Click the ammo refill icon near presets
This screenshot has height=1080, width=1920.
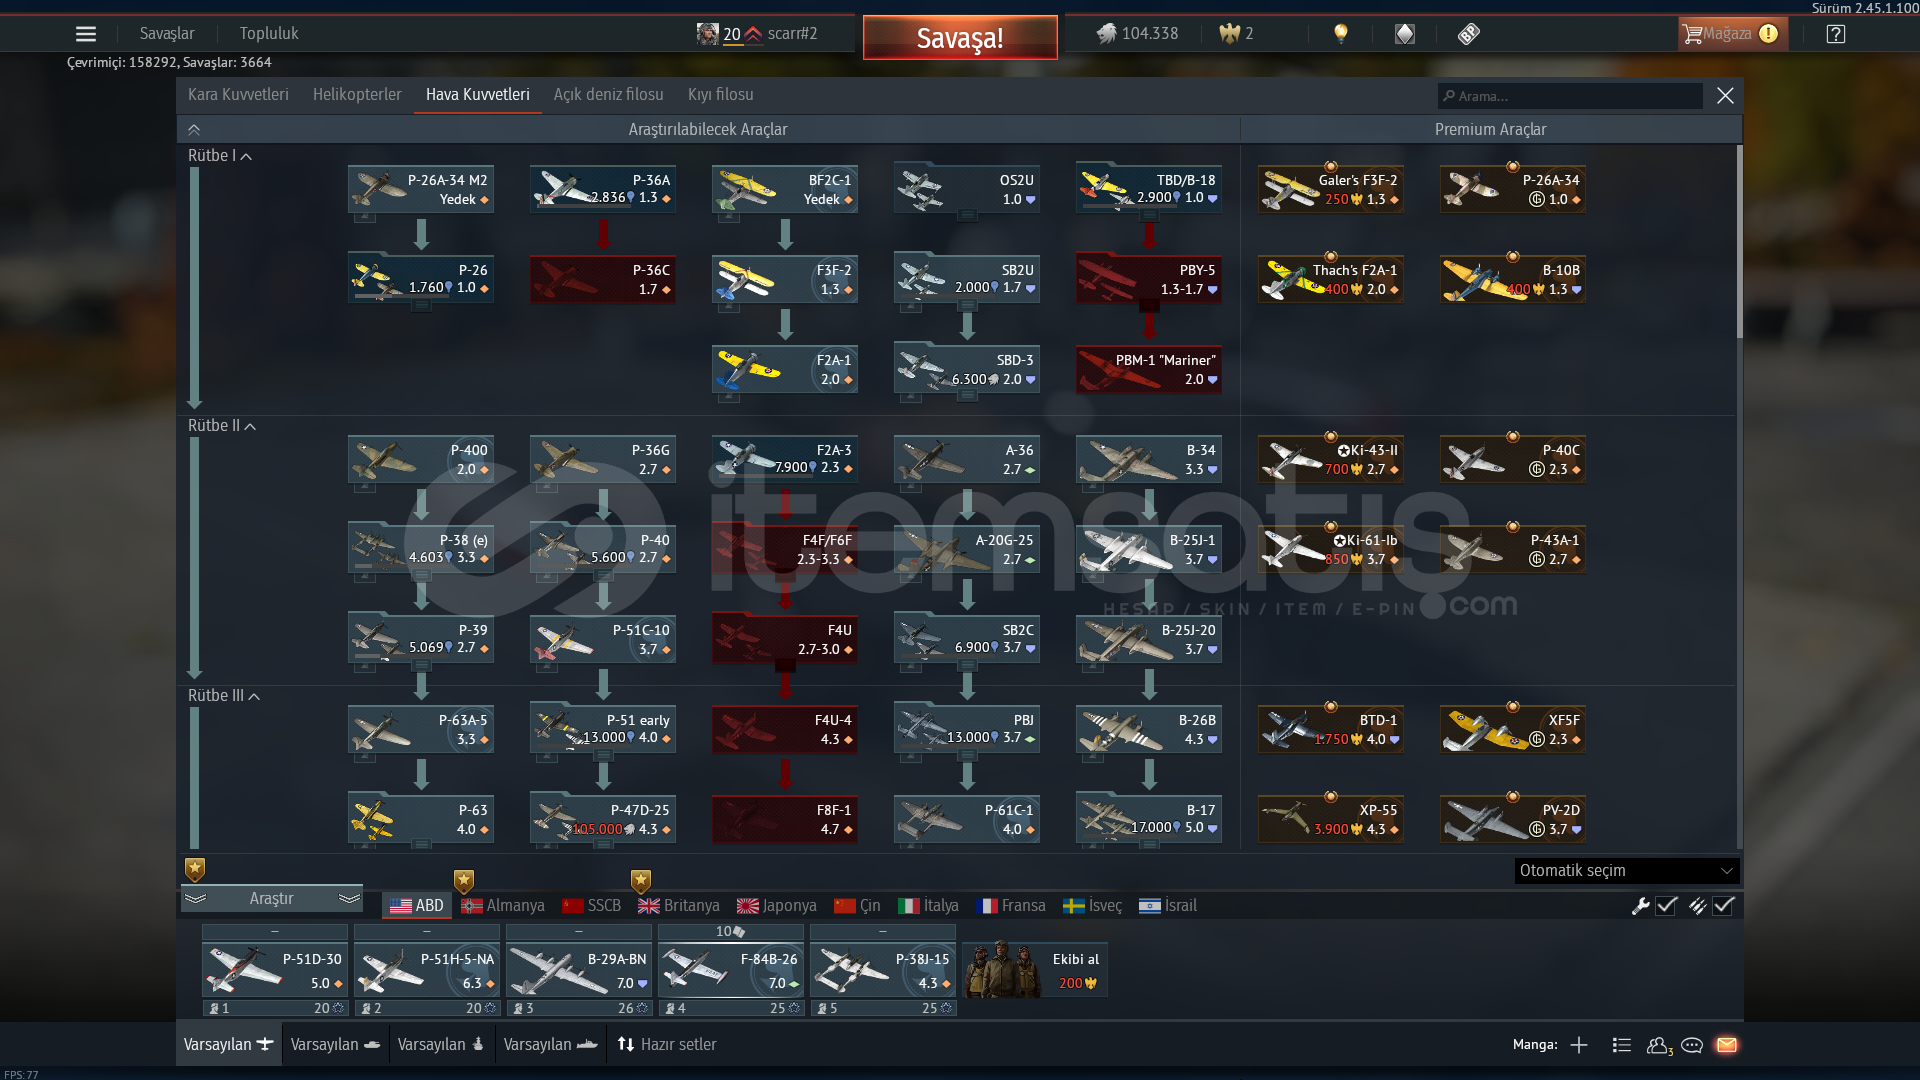[1698, 906]
